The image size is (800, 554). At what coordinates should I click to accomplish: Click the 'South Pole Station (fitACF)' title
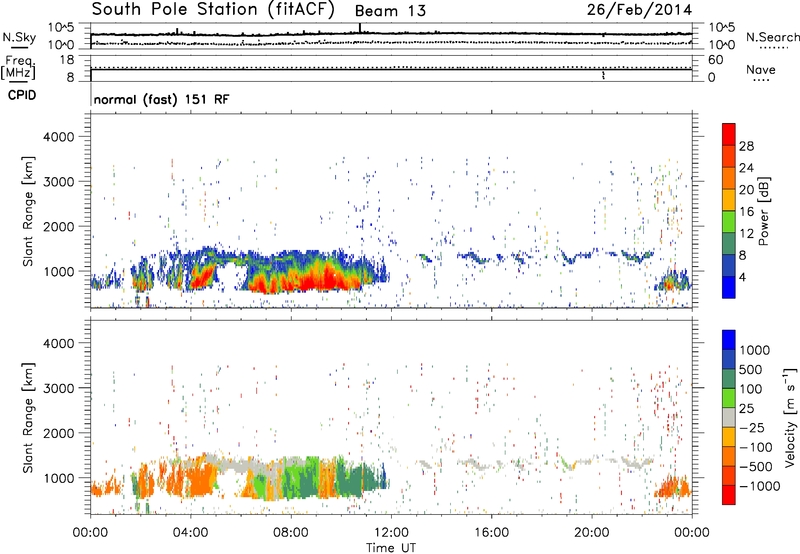tap(213, 10)
